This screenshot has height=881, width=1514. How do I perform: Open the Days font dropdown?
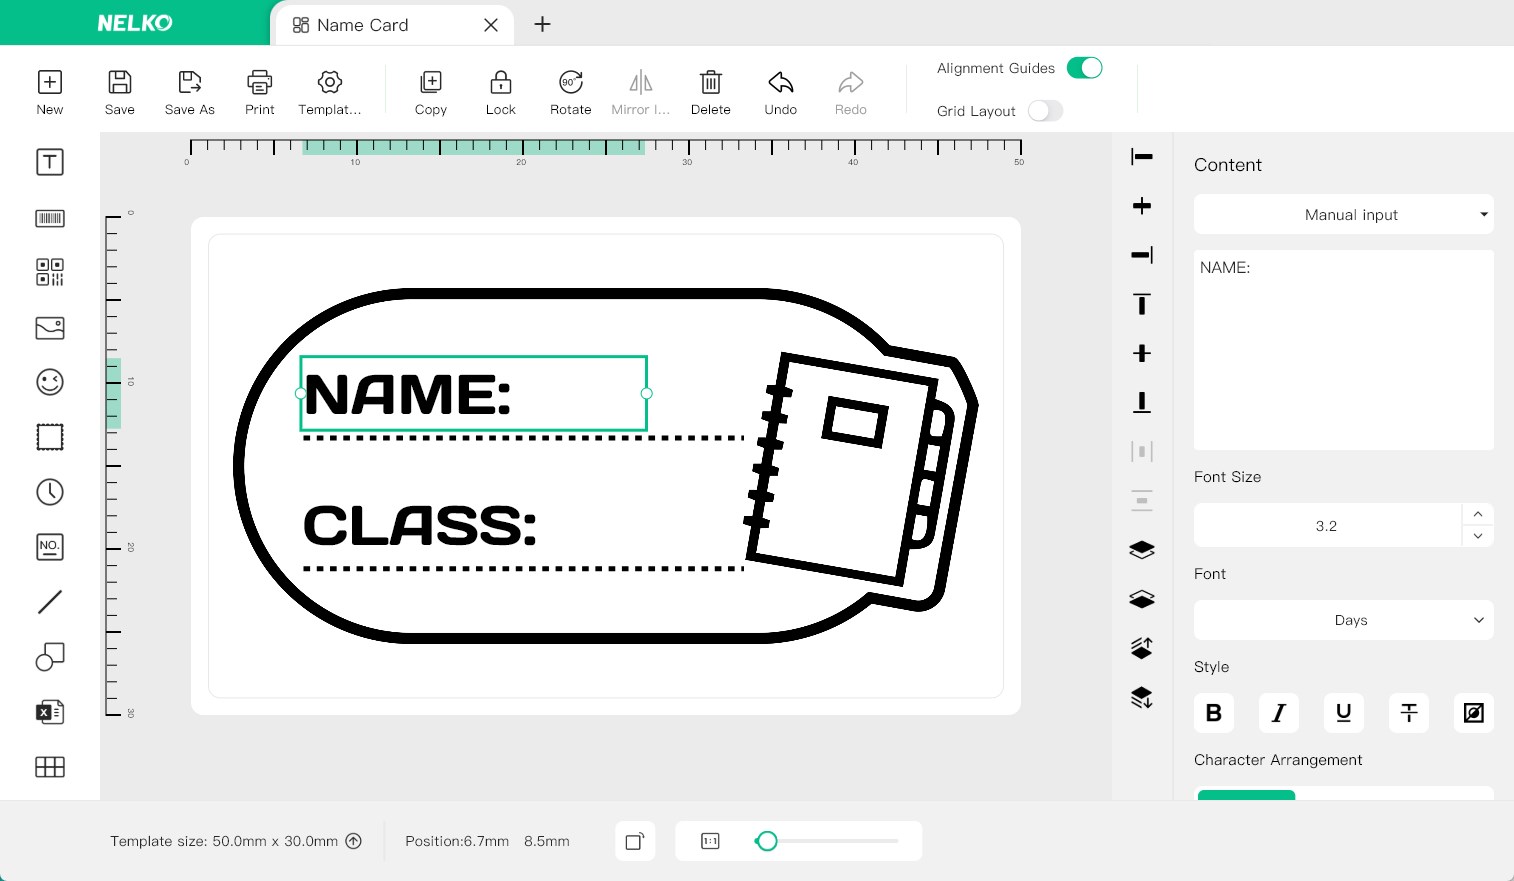click(x=1344, y=620)
